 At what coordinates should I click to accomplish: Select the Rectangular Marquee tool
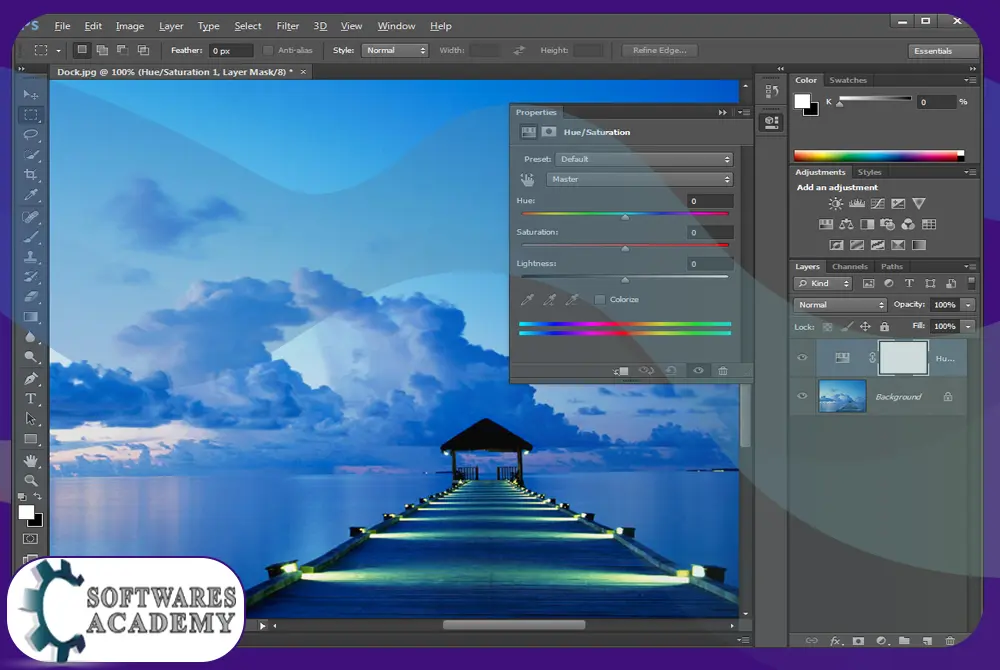(30, 115)
